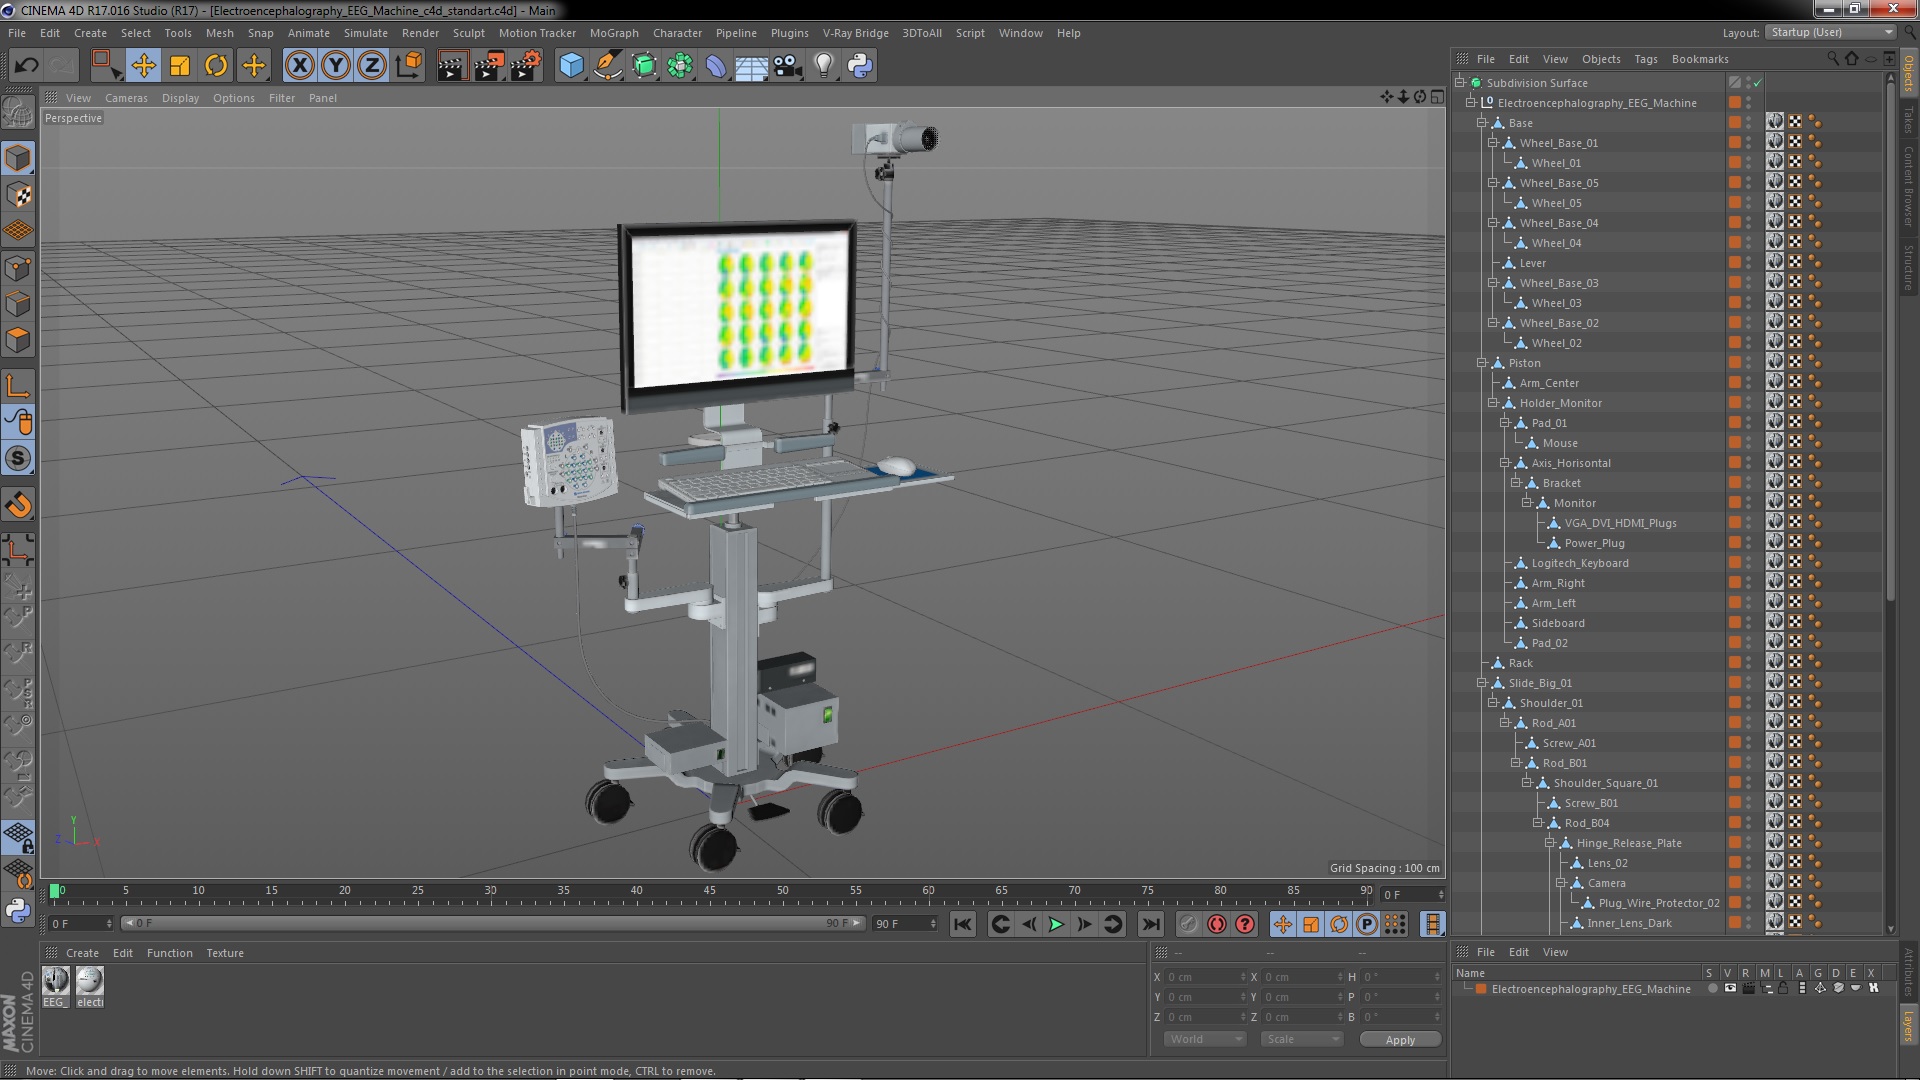
Task: Toggle visibility dots for Rack object
Action: [x=1749, y=663]
